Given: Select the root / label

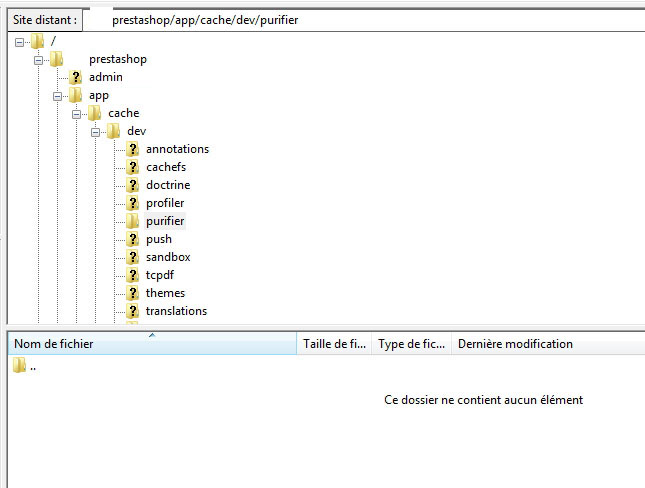Looking at the screenshot, I should pos(53,41).
